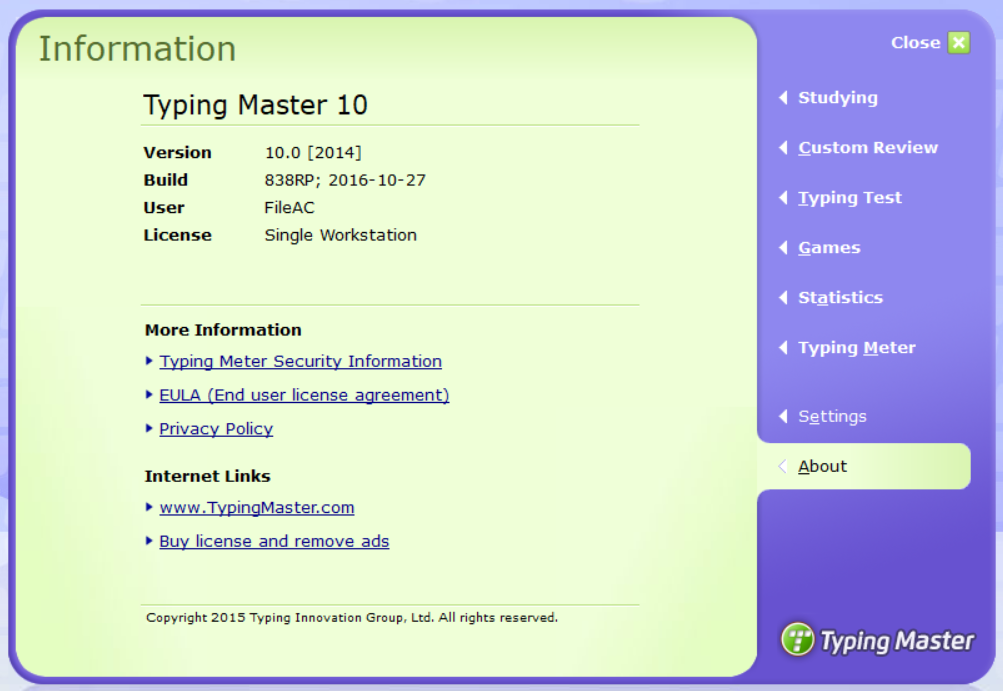Screen dimensions: 1003x691
Task: Open Settings in the sidebar
Action: click(x=832, y=417)
